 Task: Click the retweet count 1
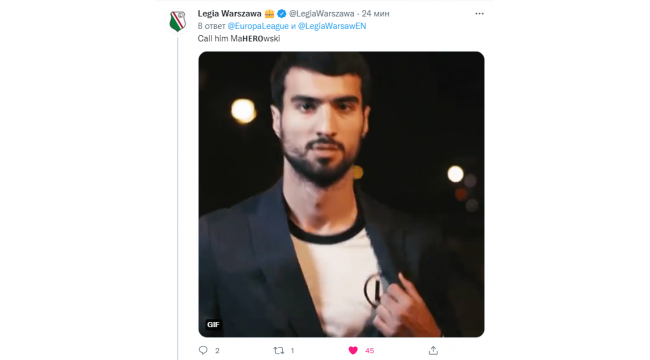click(x=292, y=351)
